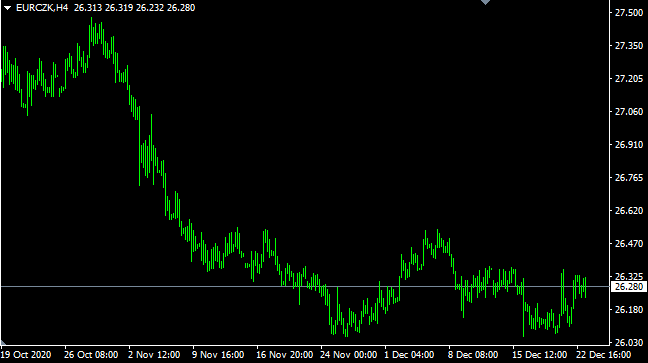Image resolution: width=648 pixels, height=363 pixels.
Task: Click the 27.500 price scale label
Action: click(x=629, y=13)
